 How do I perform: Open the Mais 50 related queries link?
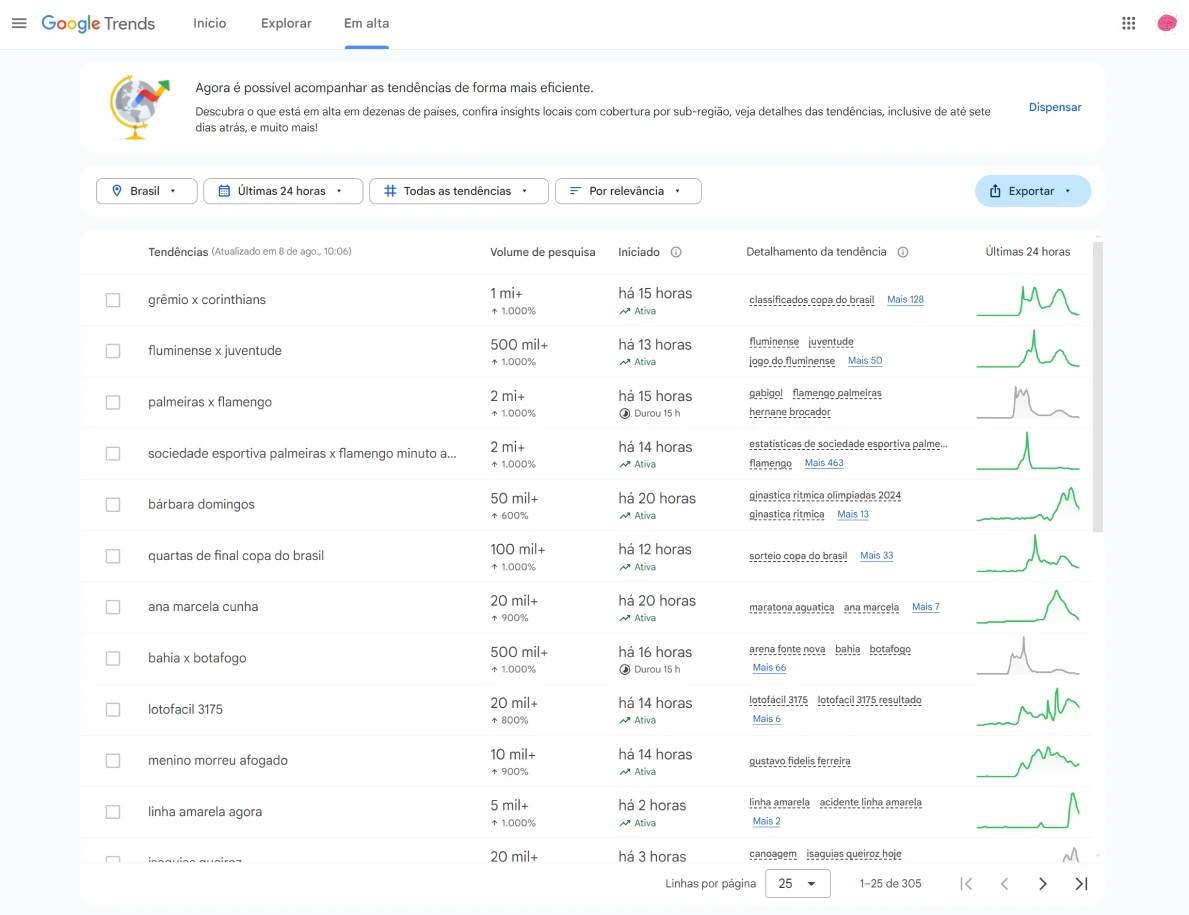click(x=865, y=361)
